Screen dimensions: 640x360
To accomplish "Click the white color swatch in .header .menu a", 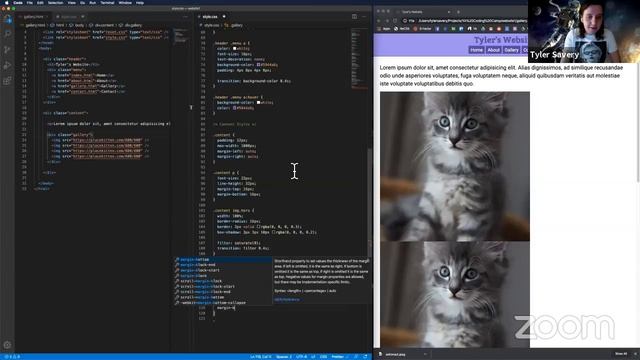I will tap(235, 49).
